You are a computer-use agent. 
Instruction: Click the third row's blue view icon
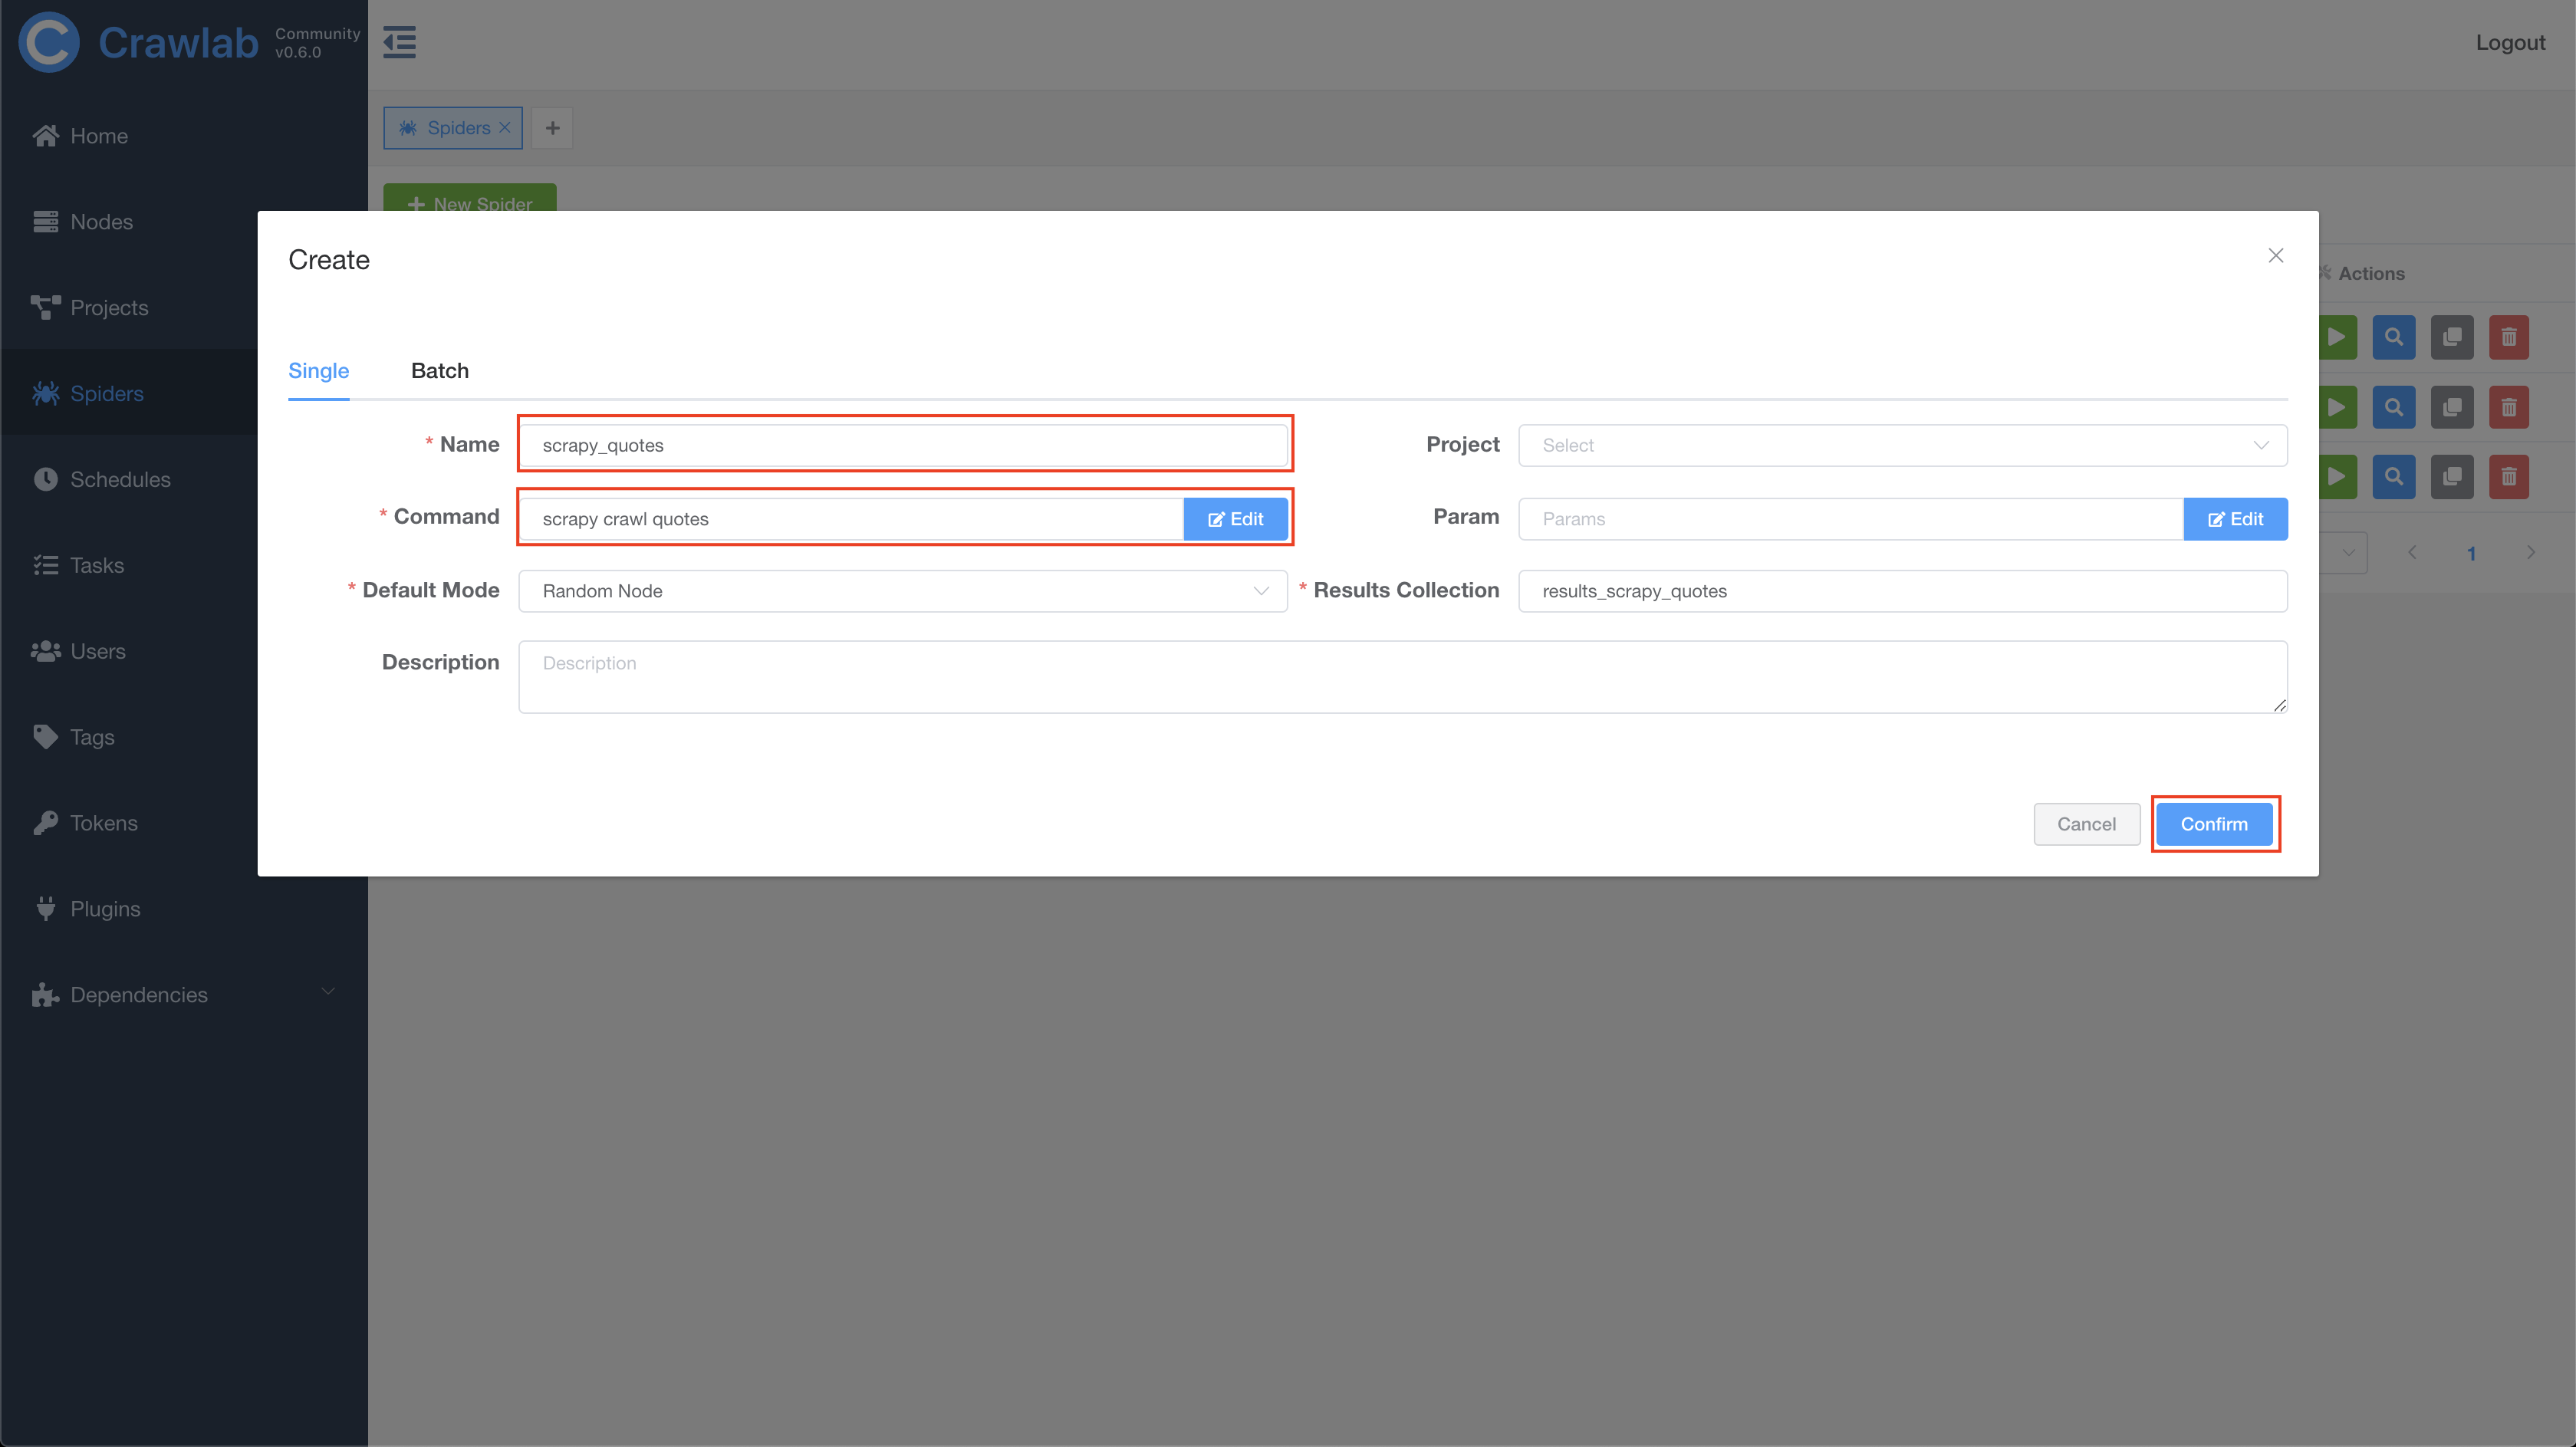pyautogui.click(x=2394, y=477)
